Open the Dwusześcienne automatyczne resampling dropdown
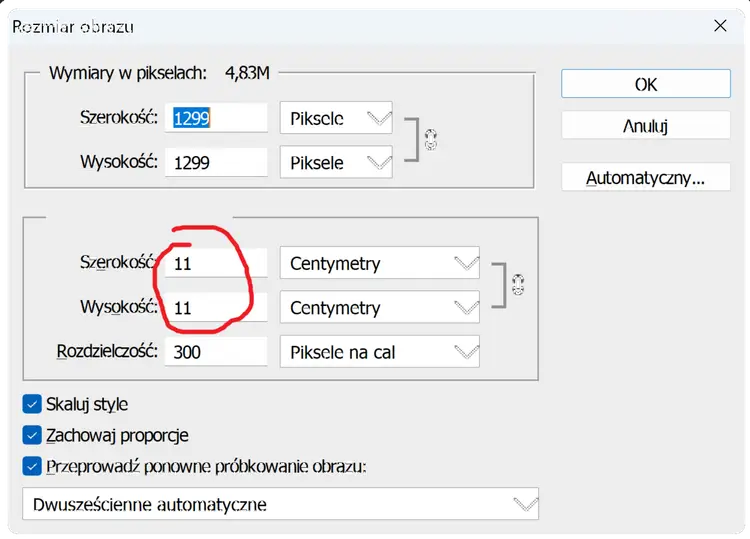The image size is (750, 539). pyautogui.click(x=280, y=504)
